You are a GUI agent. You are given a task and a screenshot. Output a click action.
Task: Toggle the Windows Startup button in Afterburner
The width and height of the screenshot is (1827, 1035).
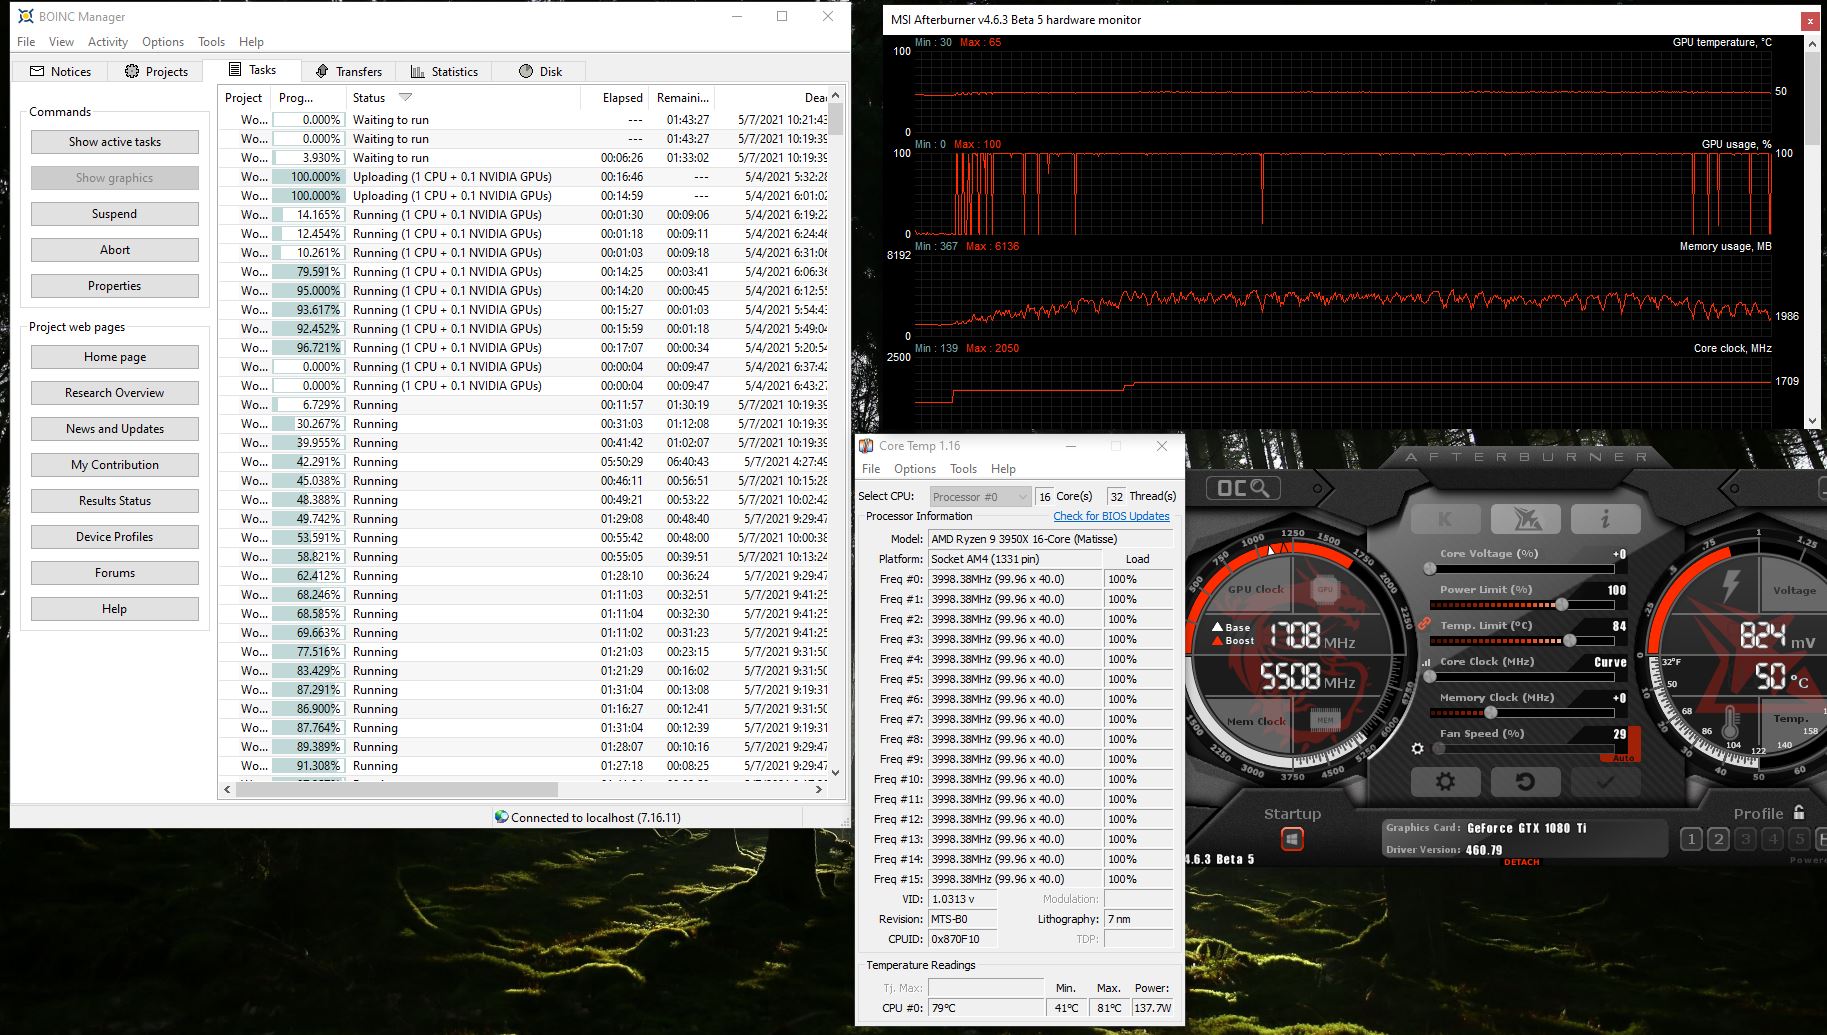pos(1292,839)
